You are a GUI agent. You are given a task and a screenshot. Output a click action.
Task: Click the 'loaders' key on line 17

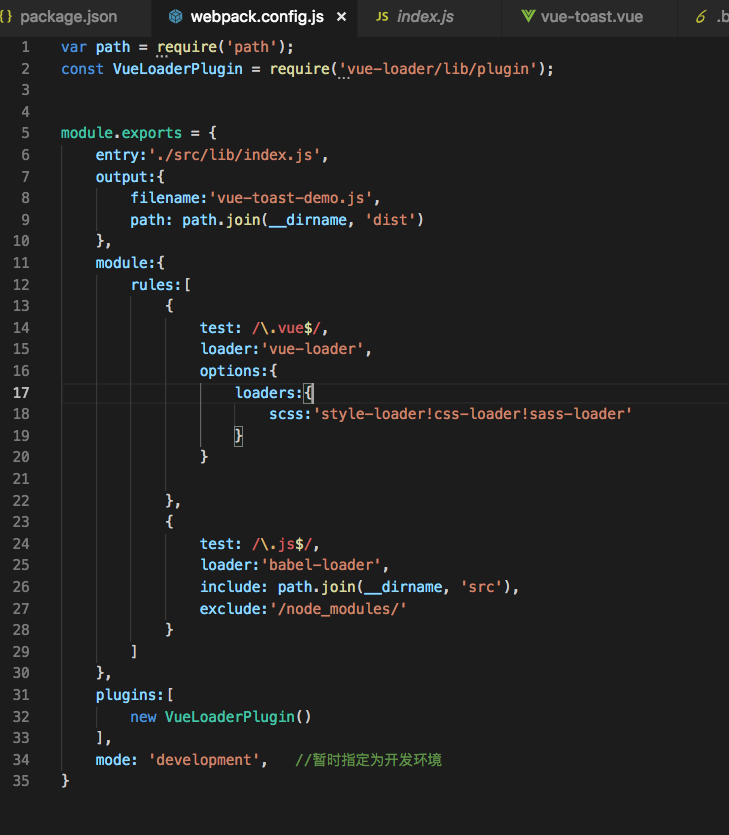(x=265, y=393)
